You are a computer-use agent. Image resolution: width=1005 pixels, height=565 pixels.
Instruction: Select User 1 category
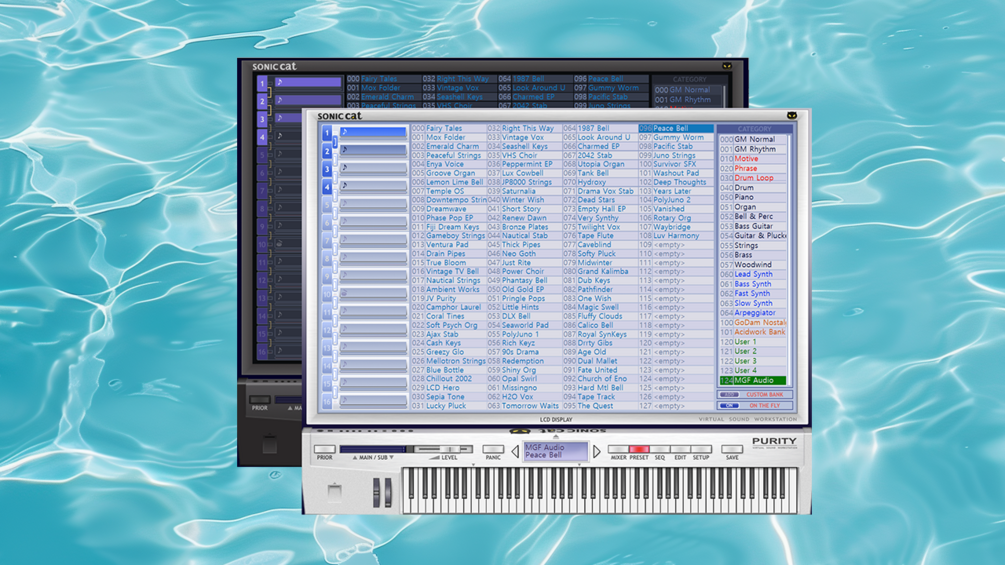pyautogui.click(x=752, y=341)
